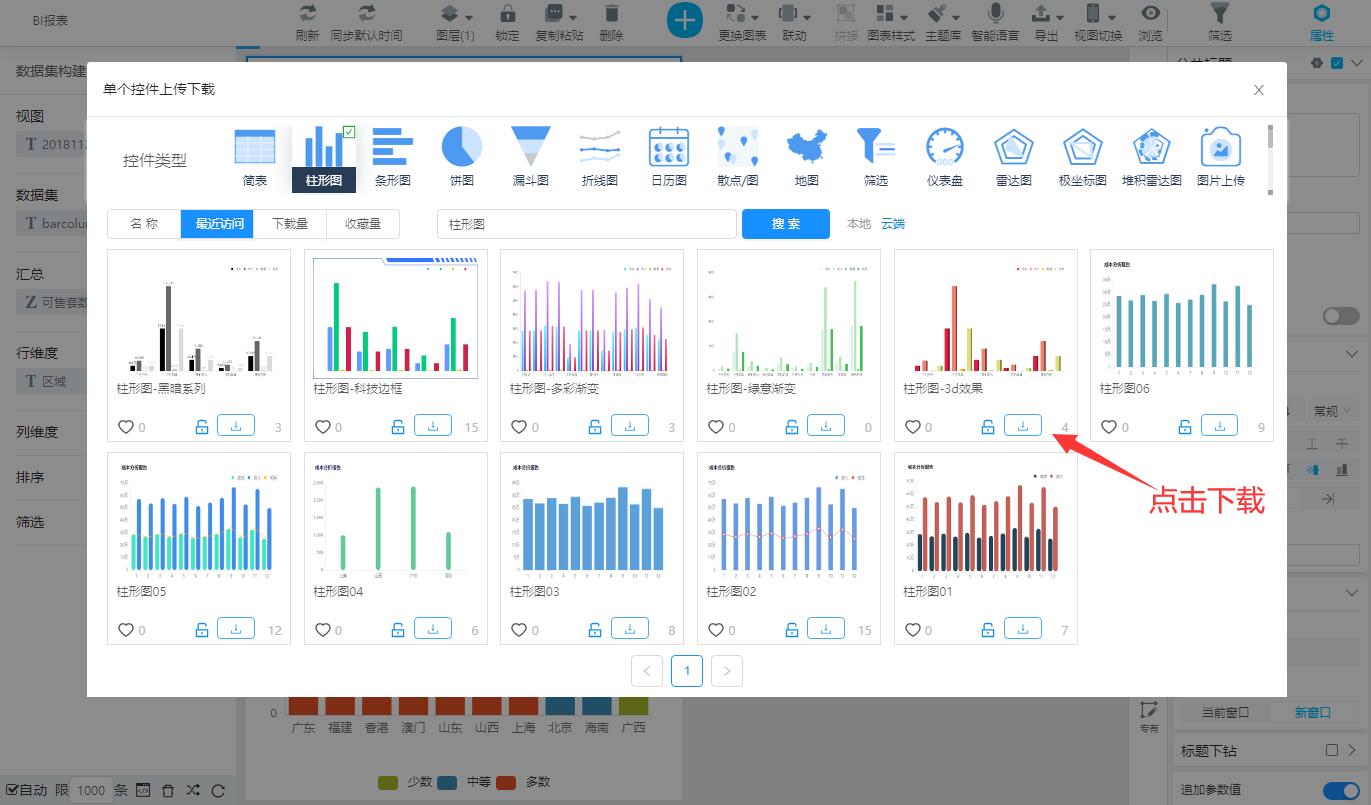The width and height of the screenshot is (1371, 805).
Task: Toggle heart on 柱形图06 template
Action: tap(1109, 427)
